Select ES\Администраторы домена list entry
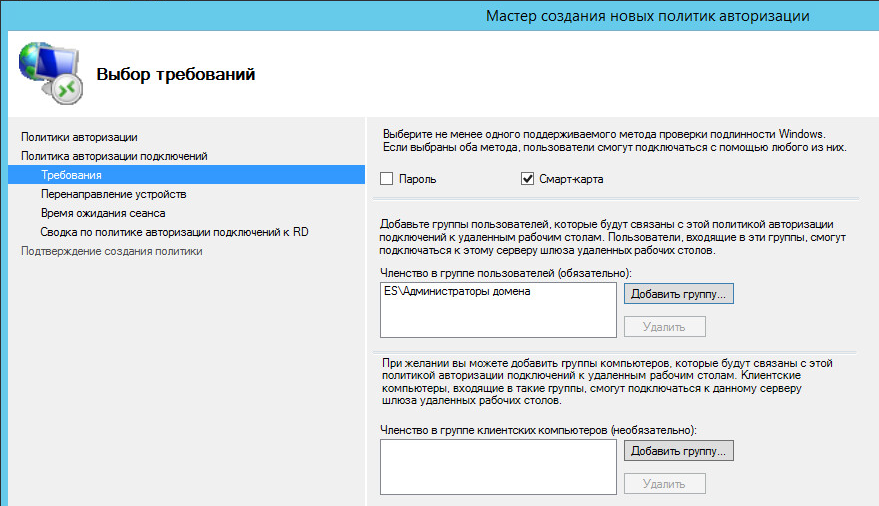 pyautogui.click(x=457, y=291)
